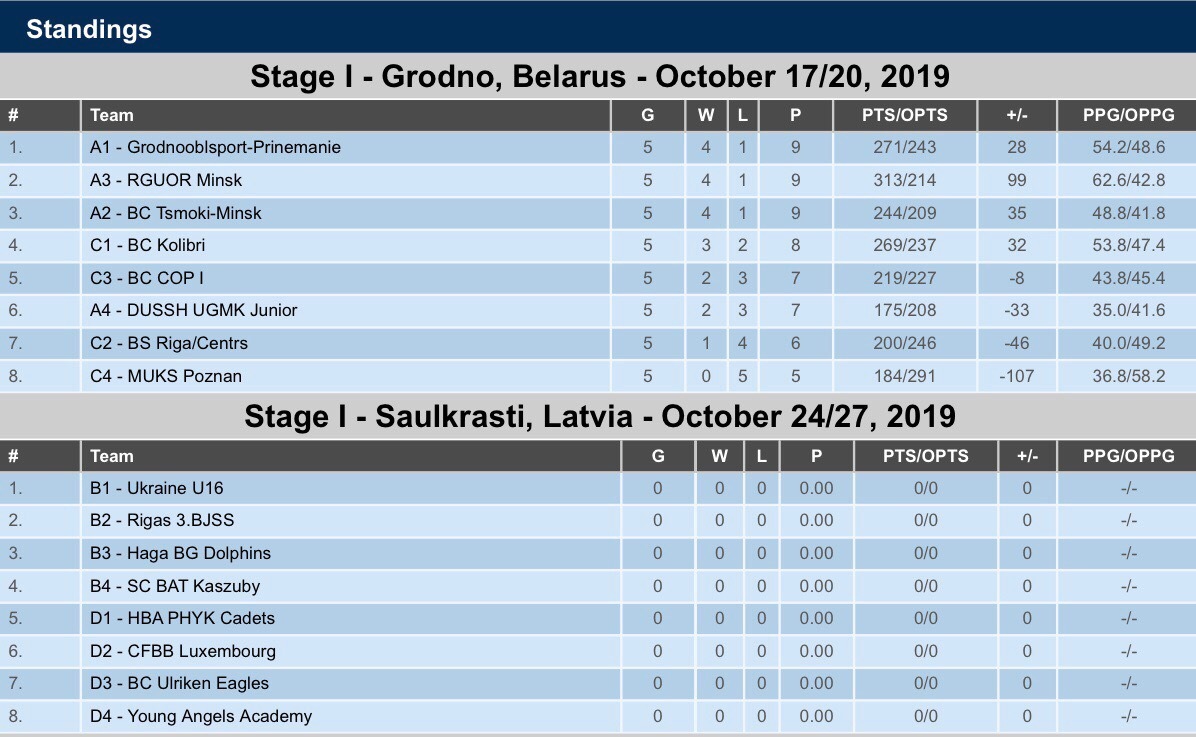Select B2 - Rigas 3.BJSS team
Image resolution: width=1196 pixels, height=737 pixels.
[162, 520]
